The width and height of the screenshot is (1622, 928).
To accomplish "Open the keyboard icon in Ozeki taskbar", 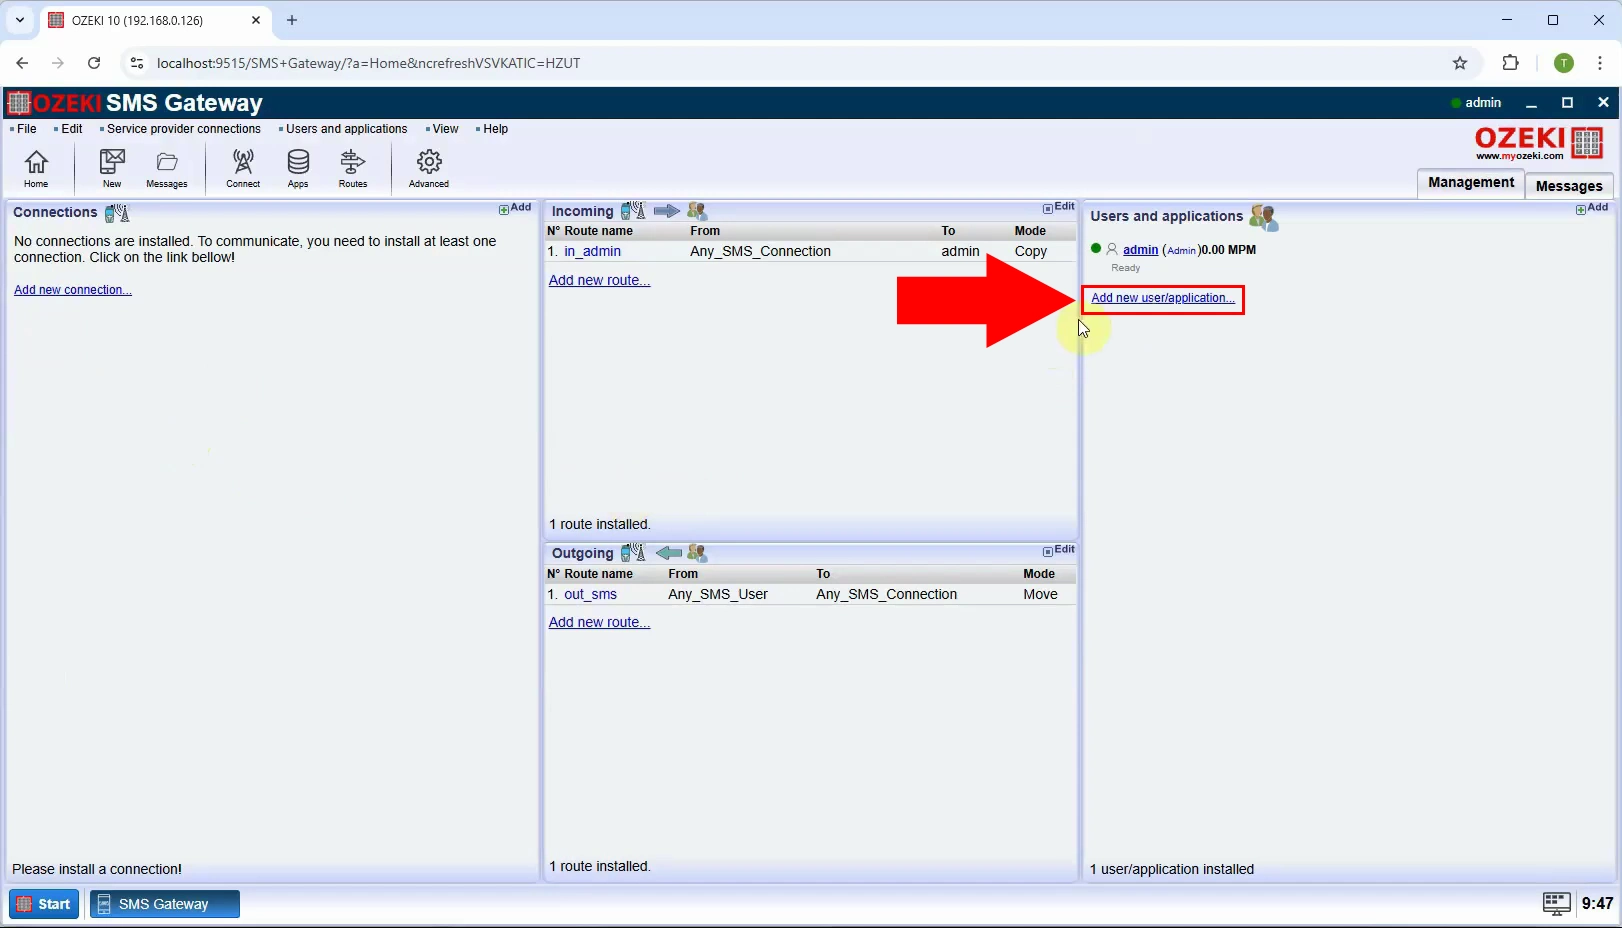I will tap(1556, 904).
